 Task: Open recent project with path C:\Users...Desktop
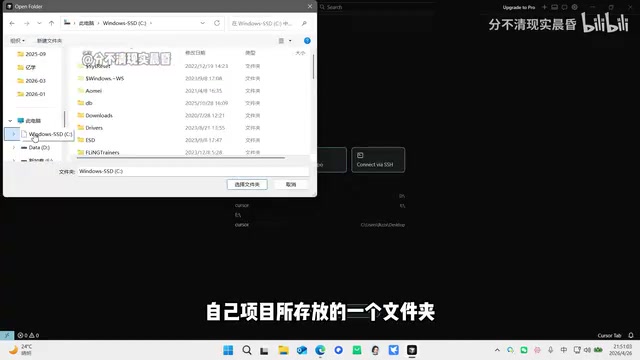coord(320,225)
